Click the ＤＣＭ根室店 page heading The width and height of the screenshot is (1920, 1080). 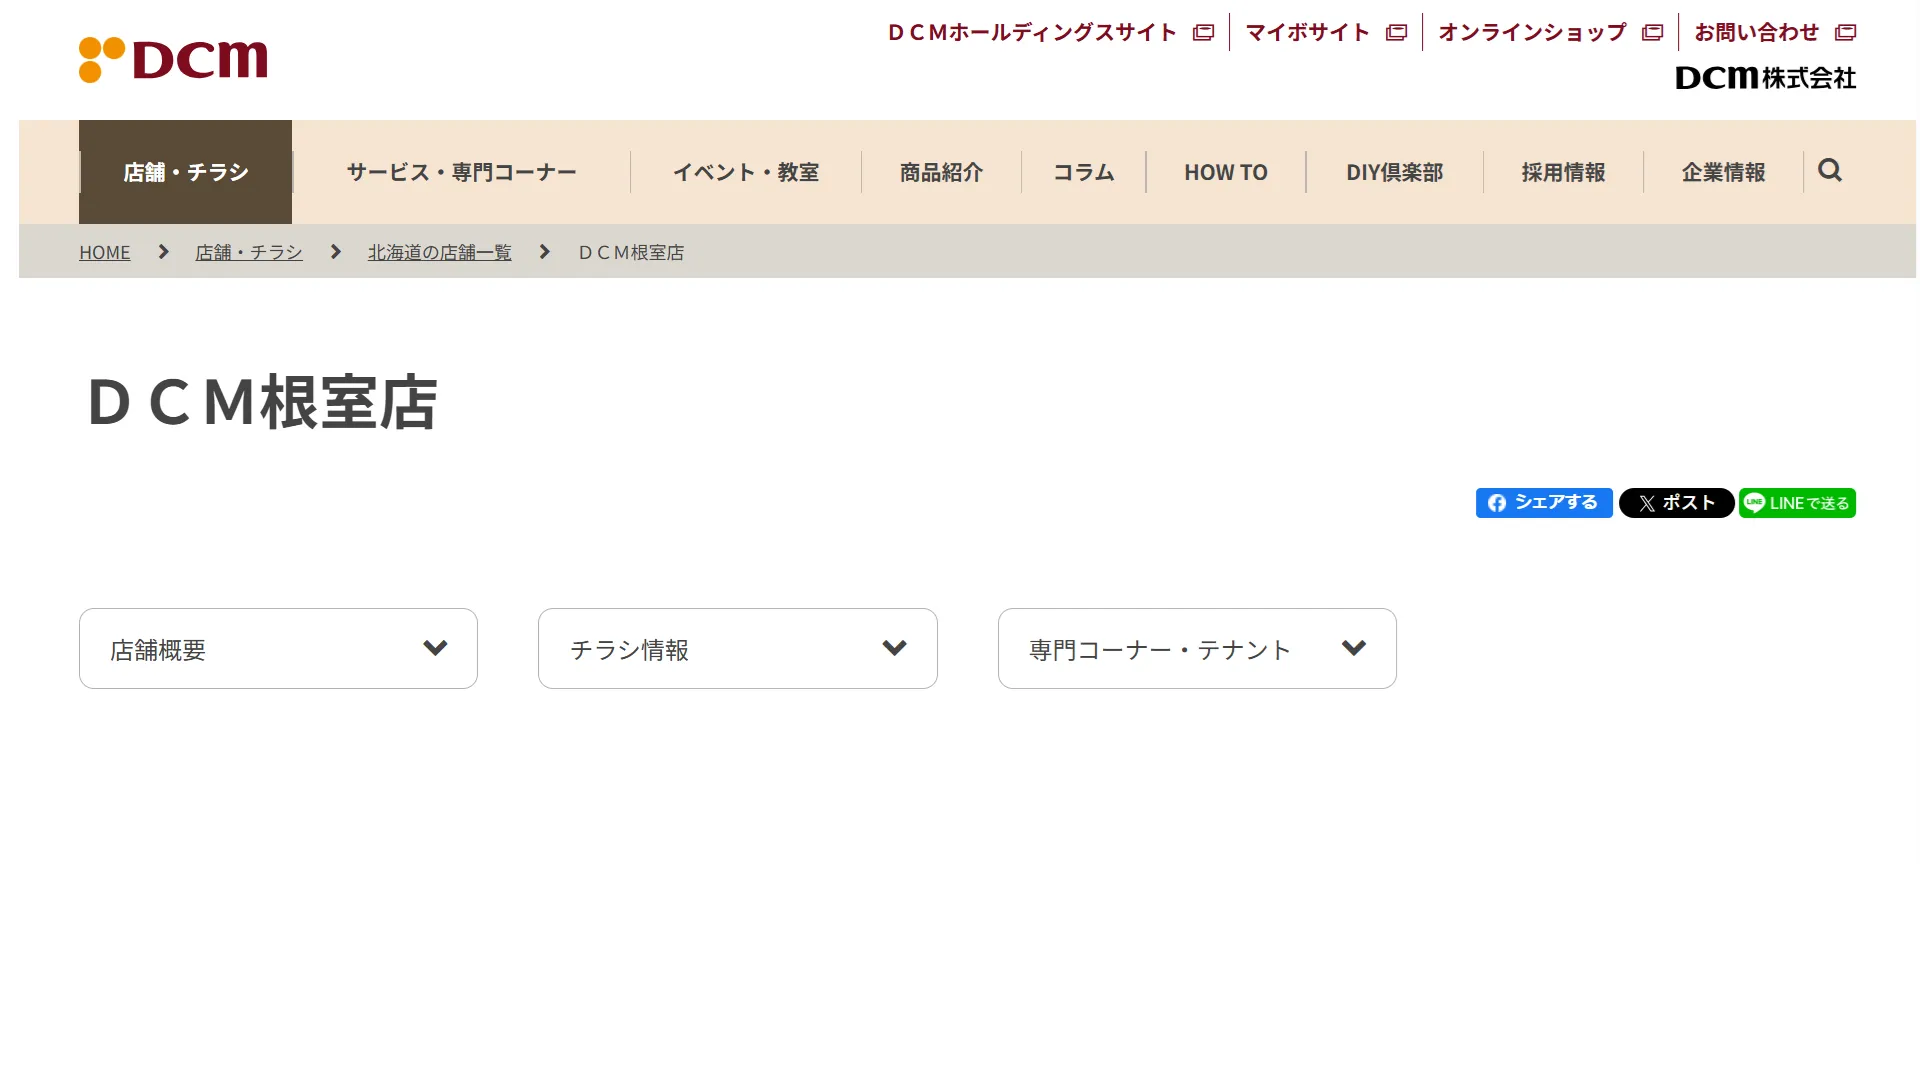262,402
